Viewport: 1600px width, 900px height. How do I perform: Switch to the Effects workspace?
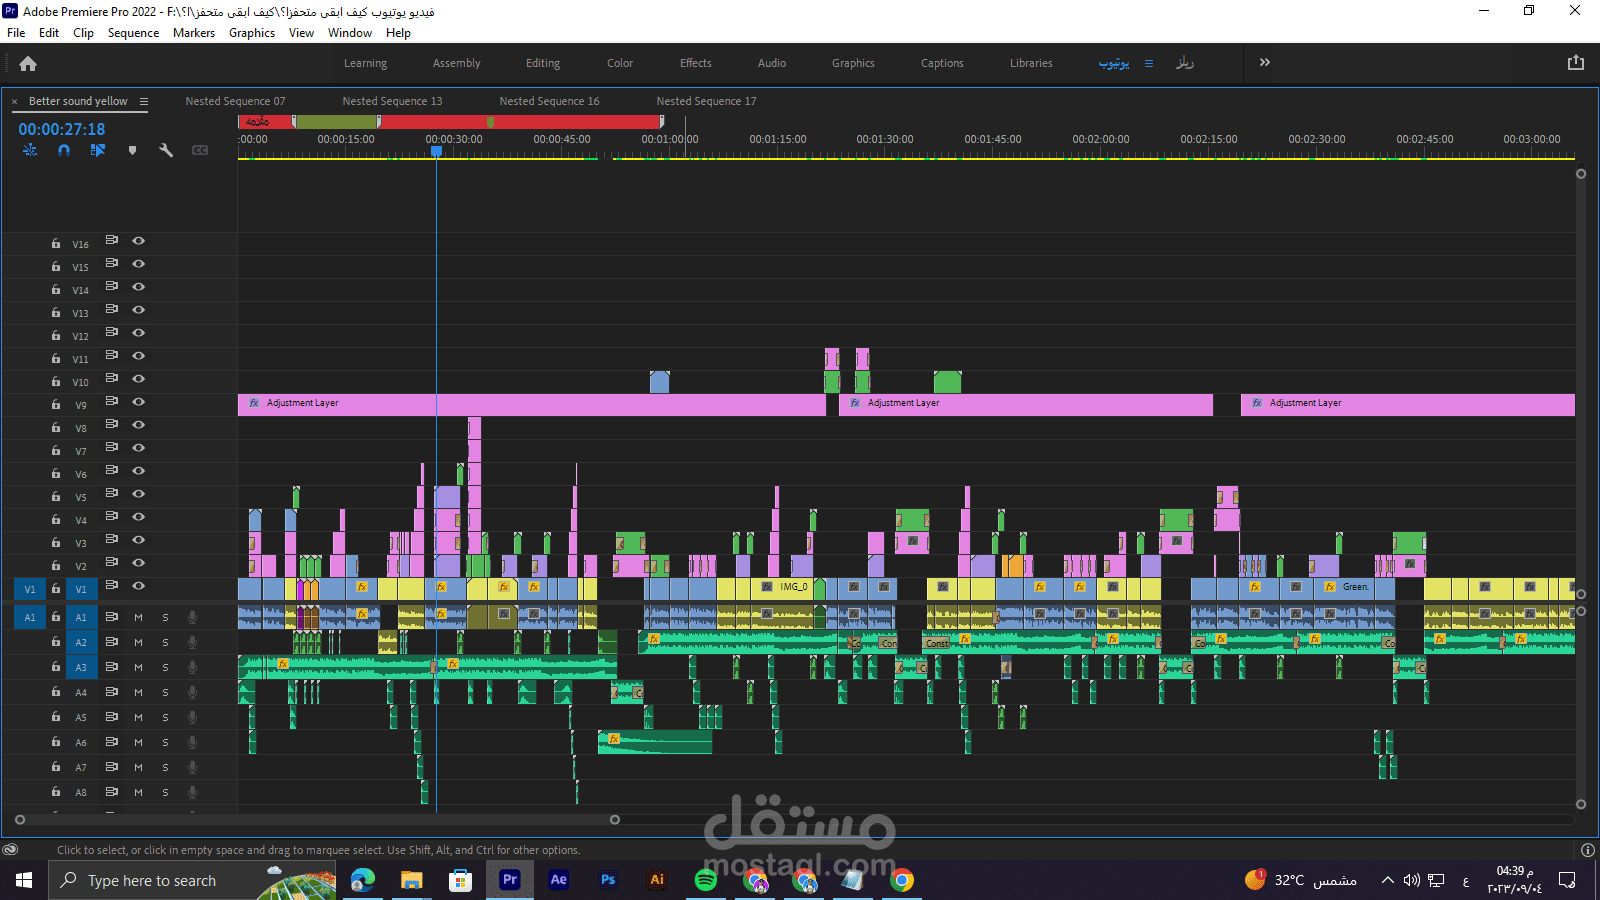tap(696, 63)
